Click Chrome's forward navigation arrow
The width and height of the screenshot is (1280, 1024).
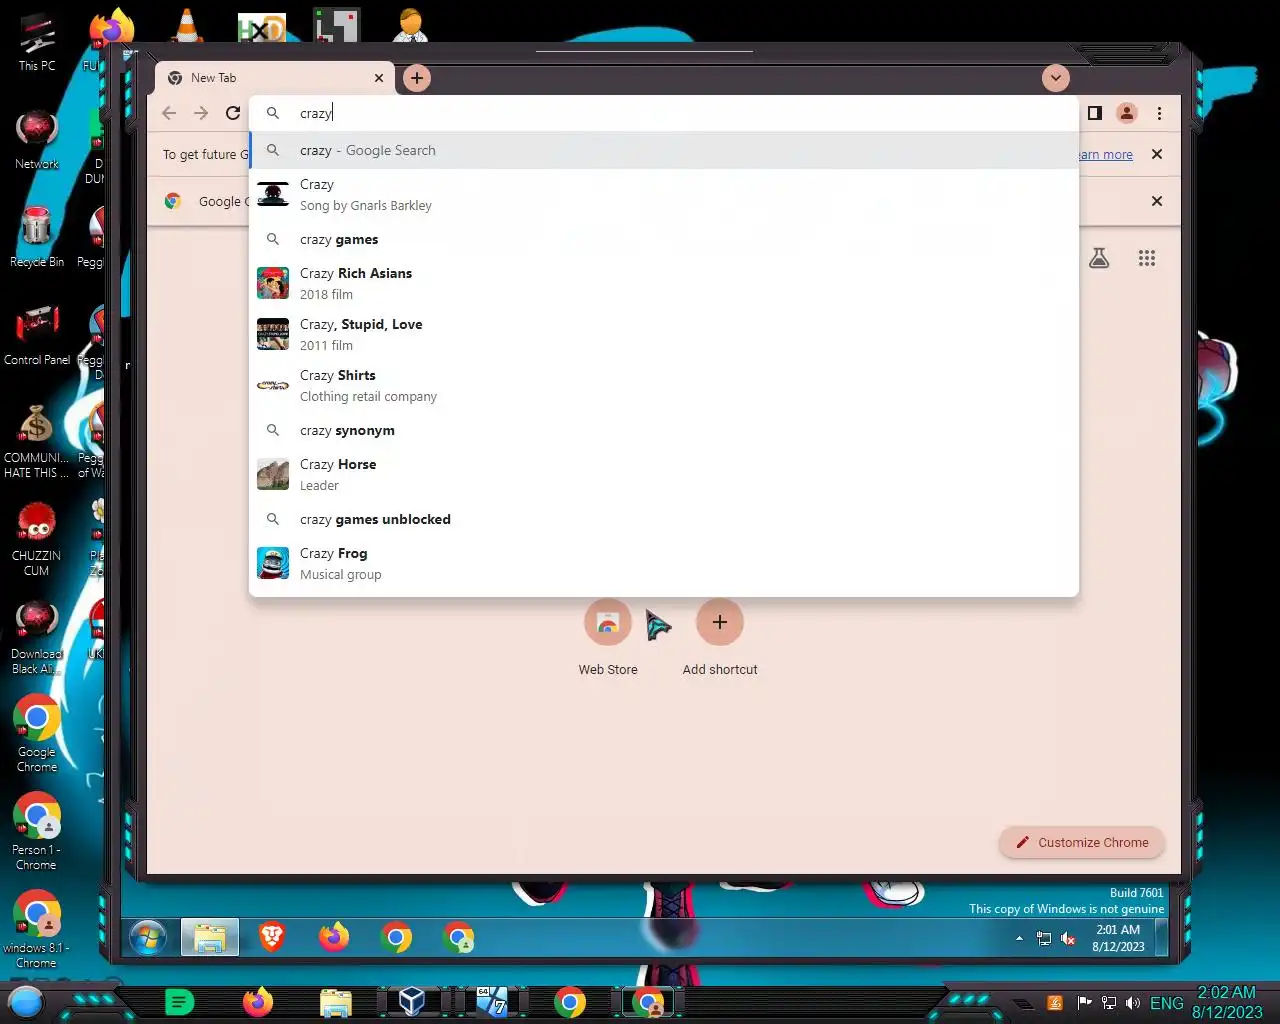click(201, 113)
